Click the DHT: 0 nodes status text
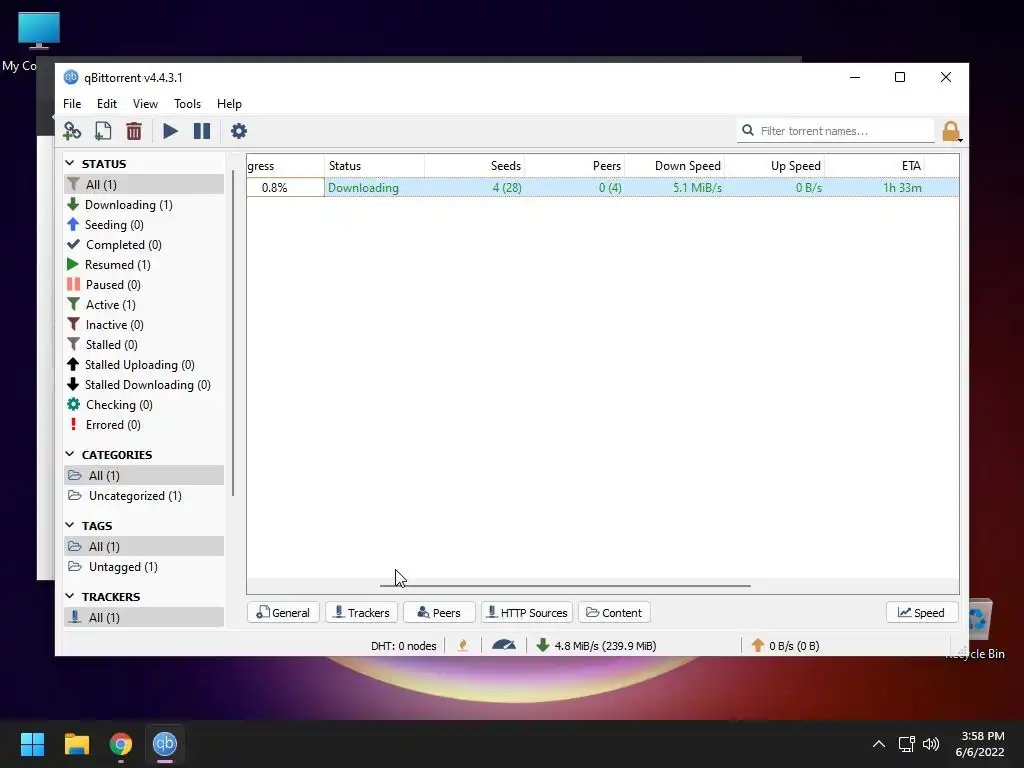Viewport: 1024px width, 768px height. (x=404, y=646)
